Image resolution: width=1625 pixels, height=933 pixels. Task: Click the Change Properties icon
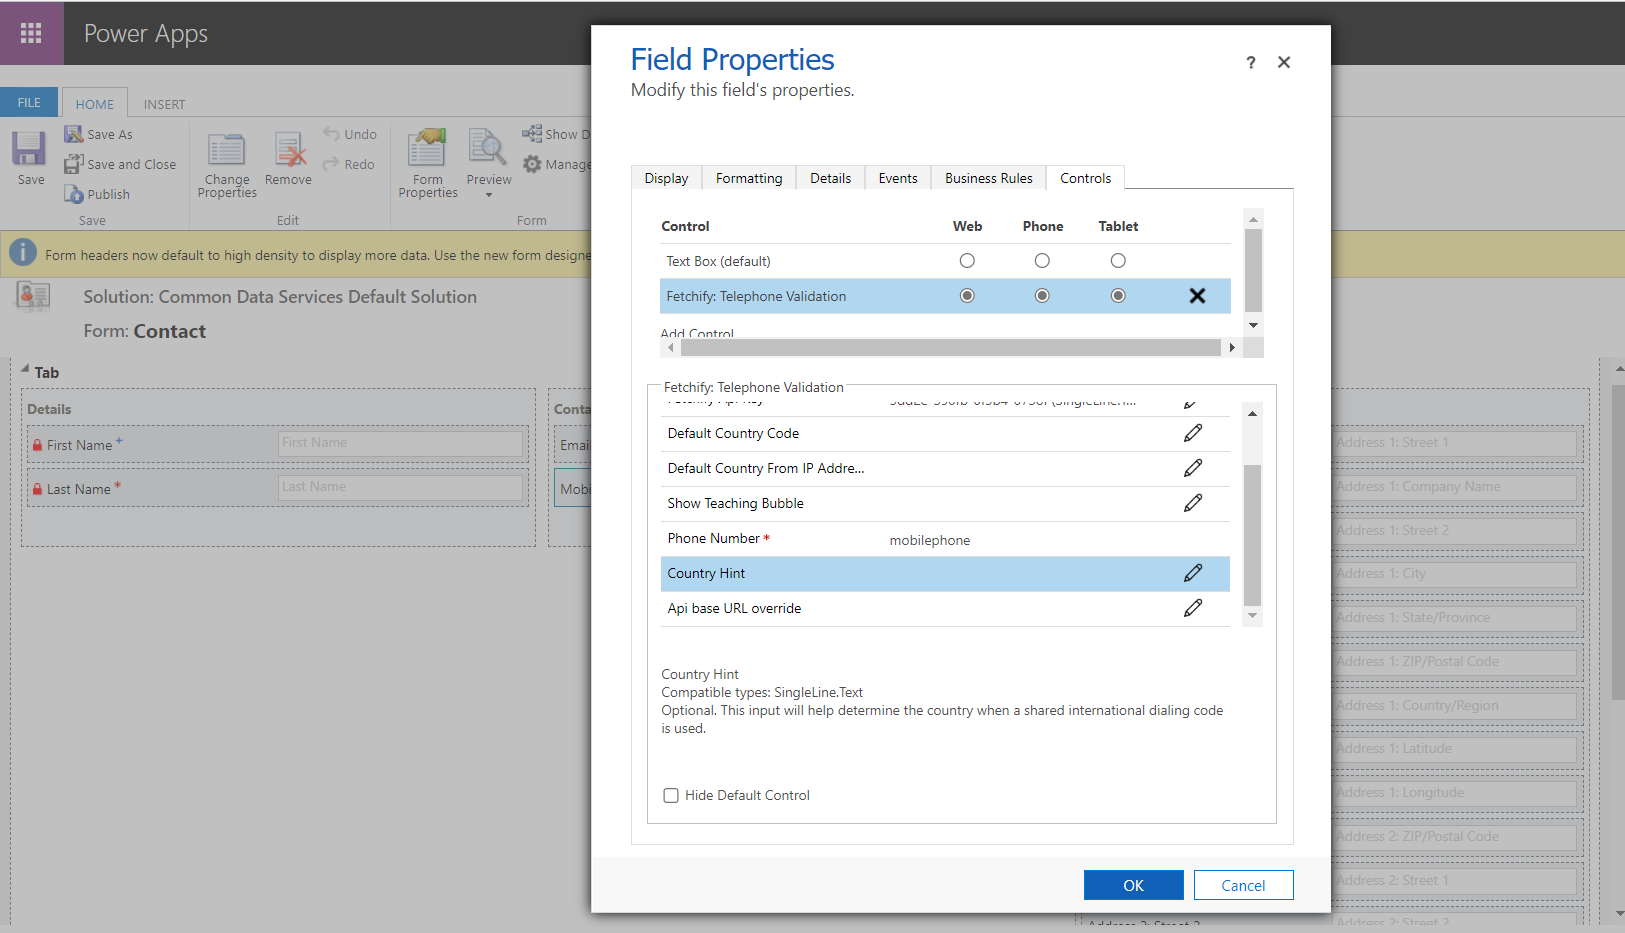point(227,149)
